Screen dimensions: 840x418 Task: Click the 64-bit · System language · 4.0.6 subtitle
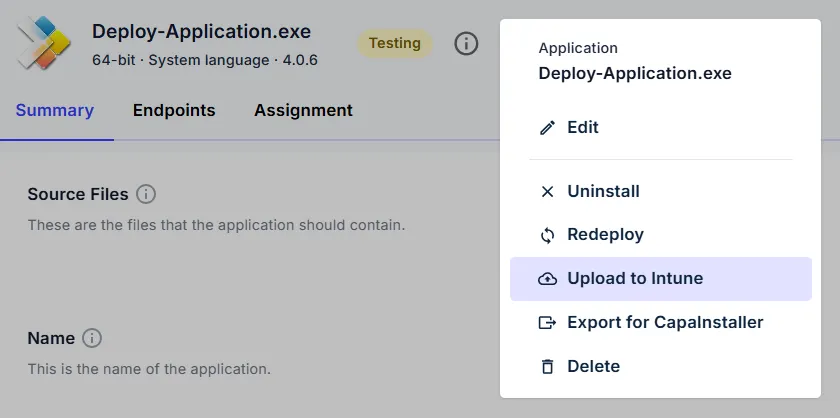205,60
